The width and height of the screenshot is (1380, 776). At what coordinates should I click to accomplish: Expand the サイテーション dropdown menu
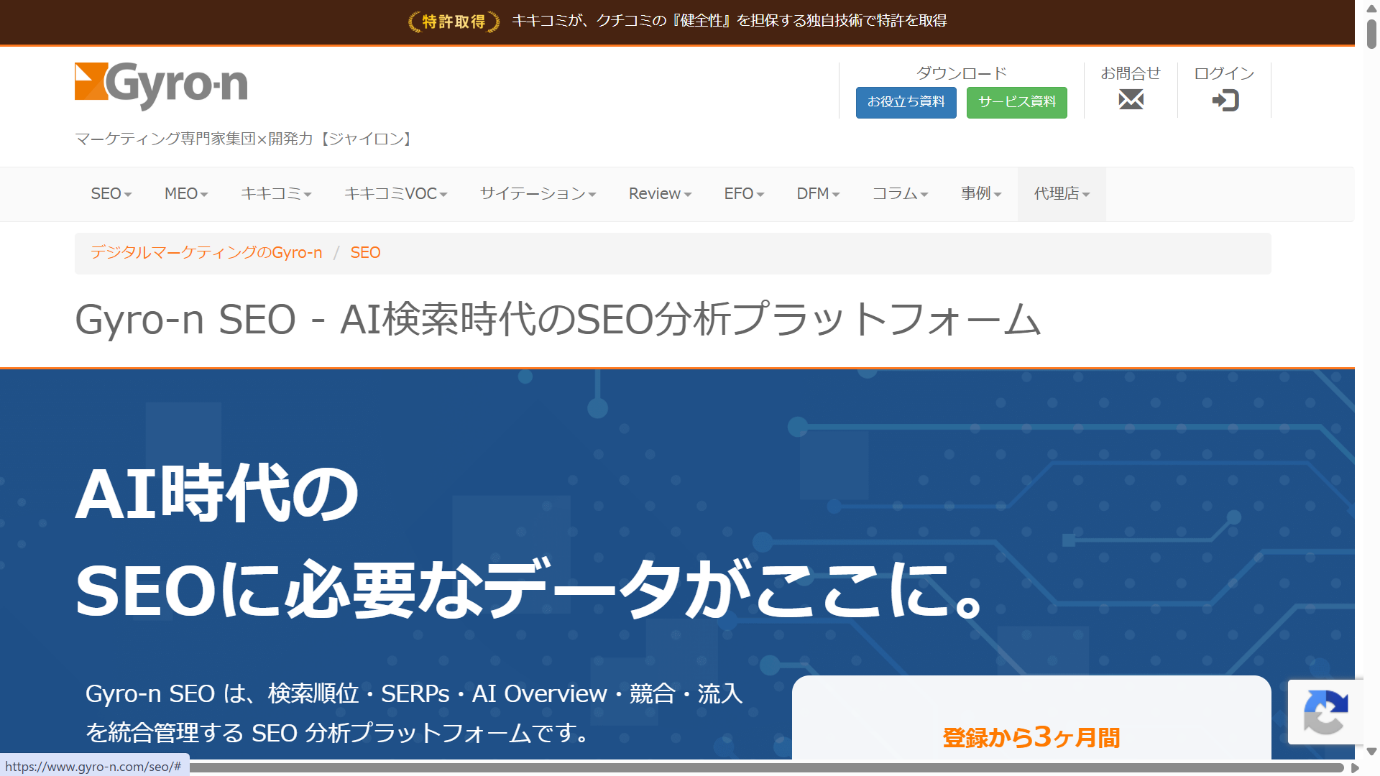pyautogui.click(x=538, y=194)
